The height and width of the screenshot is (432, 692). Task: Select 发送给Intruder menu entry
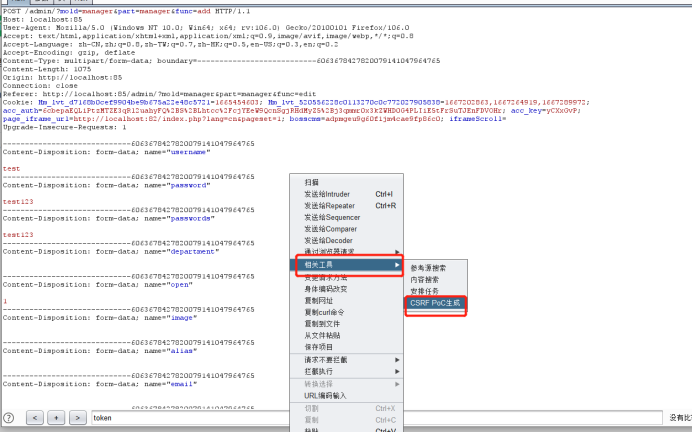[x=346, y=194]
